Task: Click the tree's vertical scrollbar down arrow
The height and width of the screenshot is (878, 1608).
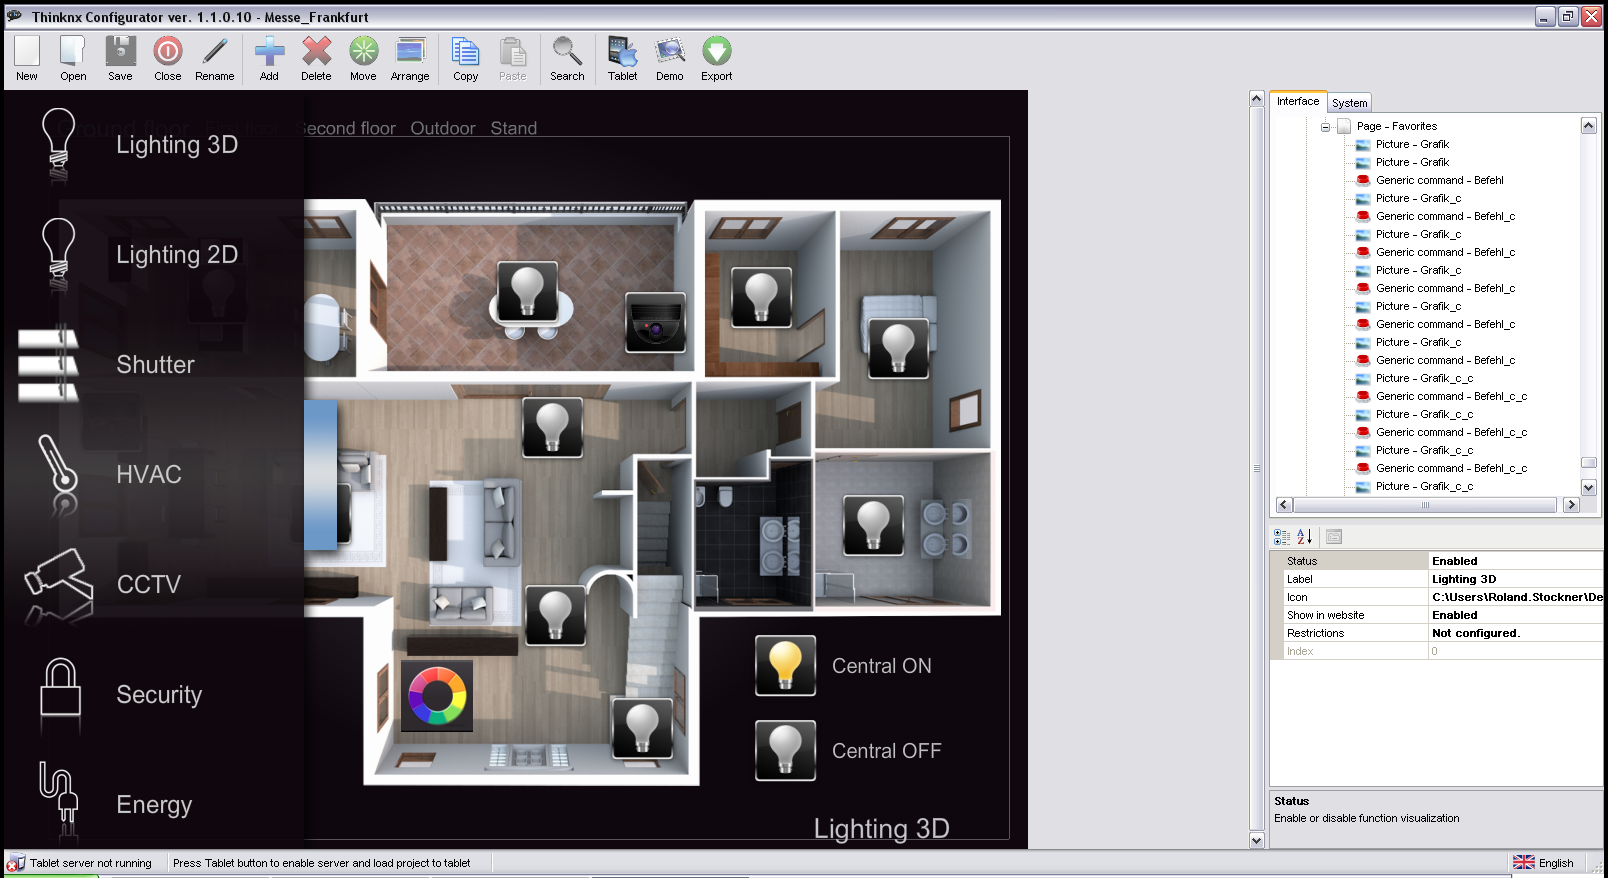Action: [x=1588, y=487]
